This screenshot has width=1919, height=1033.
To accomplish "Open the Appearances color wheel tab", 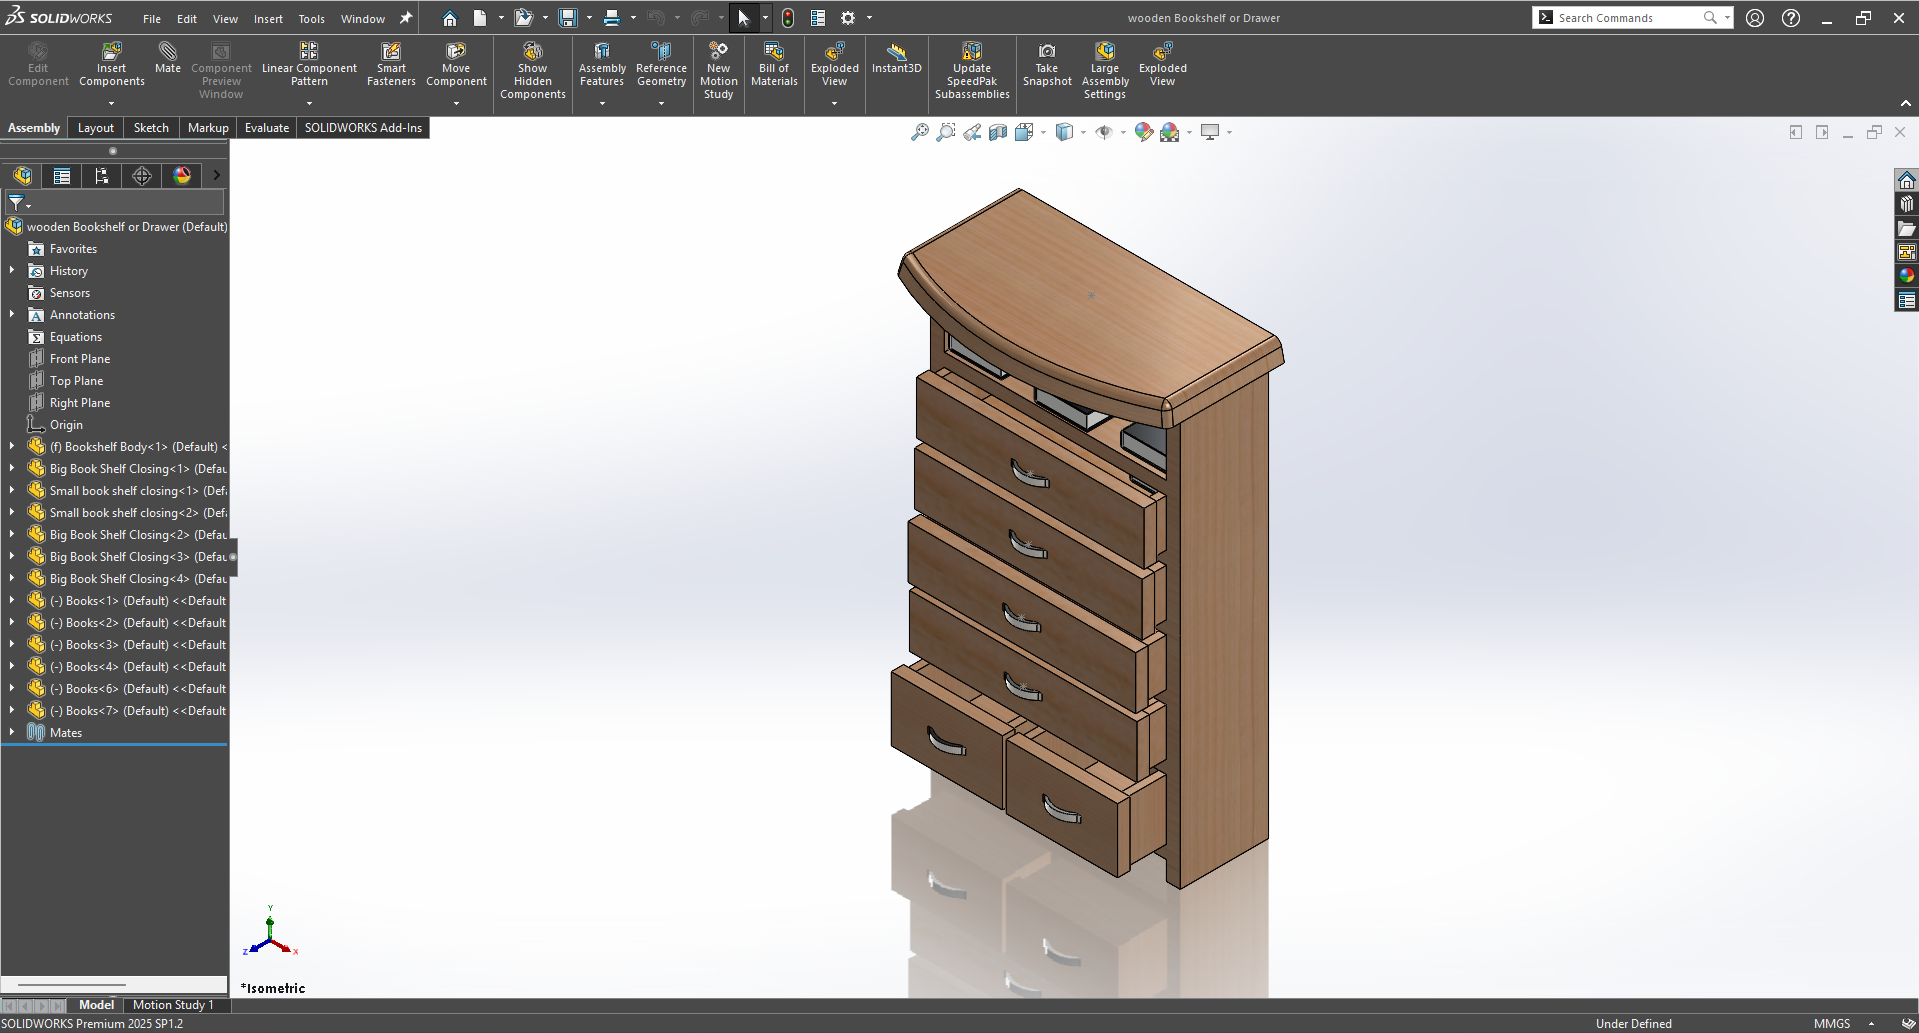I will pyautogui.click(x=182, y=176).
